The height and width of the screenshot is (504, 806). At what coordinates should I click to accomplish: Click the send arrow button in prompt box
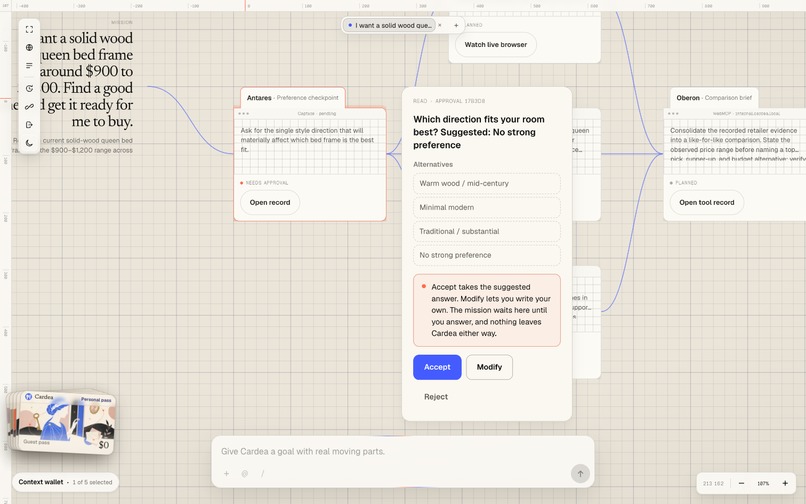pyautogui.click(x=580, y=474)
